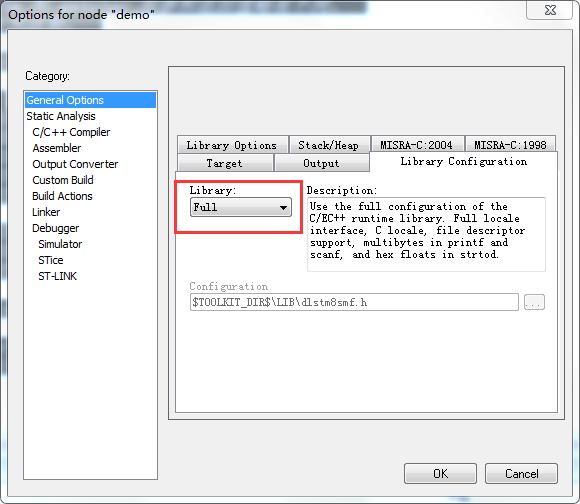Select the Library Configuration tab
Image resolution: width=580 pixels, height=504 pixels.
[x=463, y=162]
